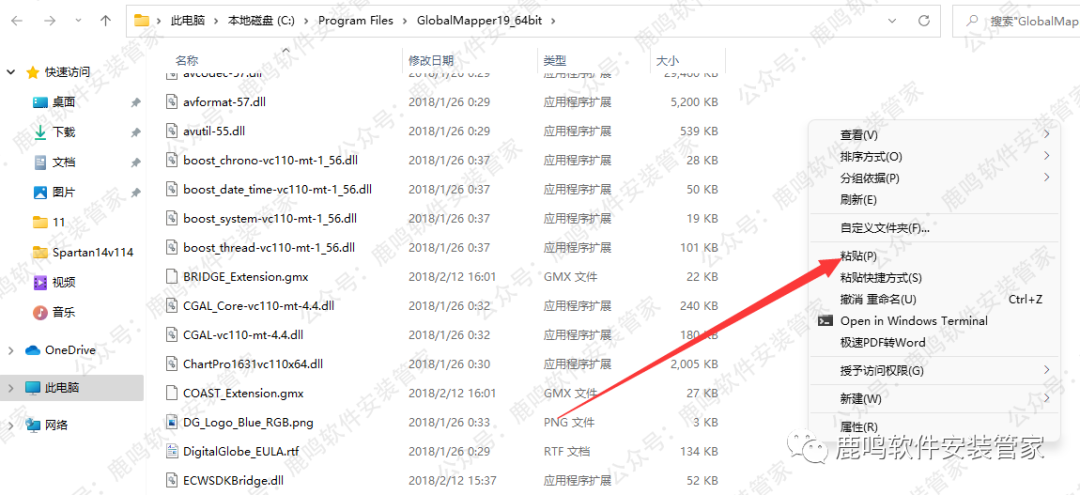The image size is (1080, 495).
Task: Select DigitalGlobe_EULA.rtf document icon
Action: (172, 452)
